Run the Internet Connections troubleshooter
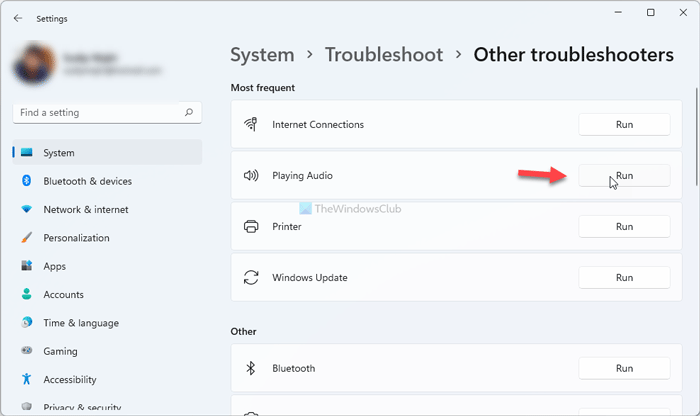Screen dimensions: 700x416 click(624, 125)
